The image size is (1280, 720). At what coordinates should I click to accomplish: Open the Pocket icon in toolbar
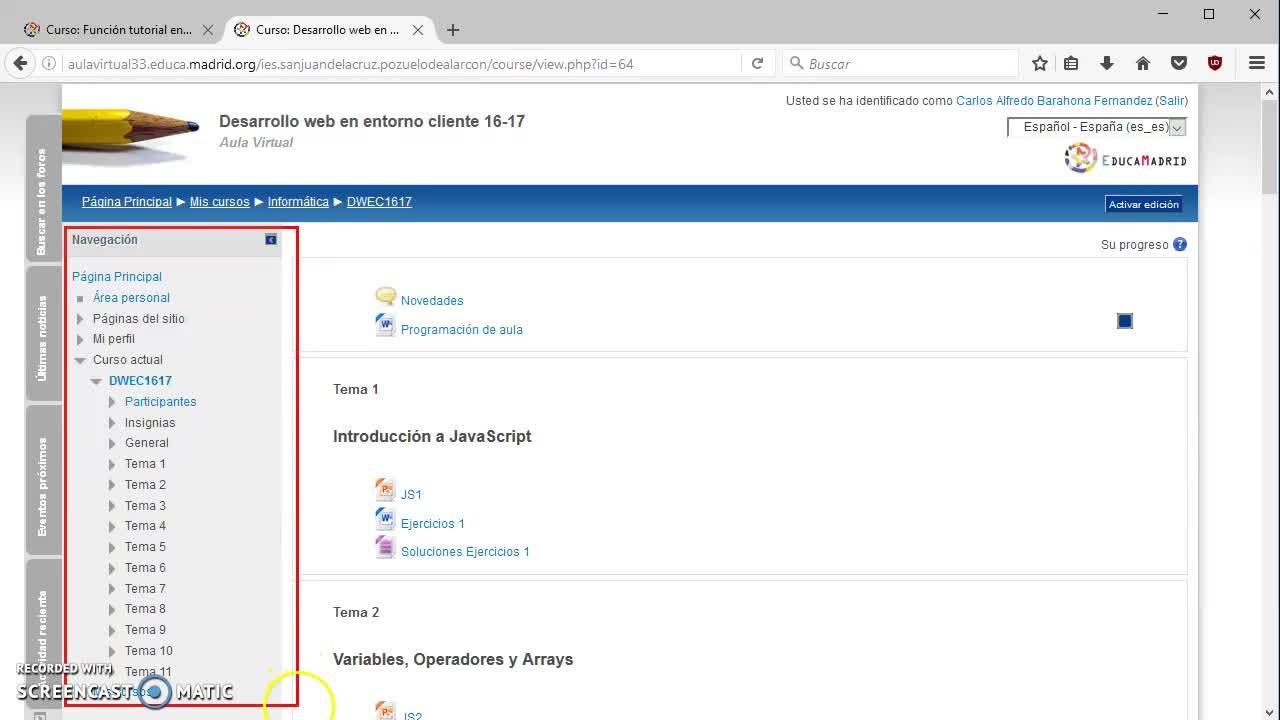coord(1179,63)
